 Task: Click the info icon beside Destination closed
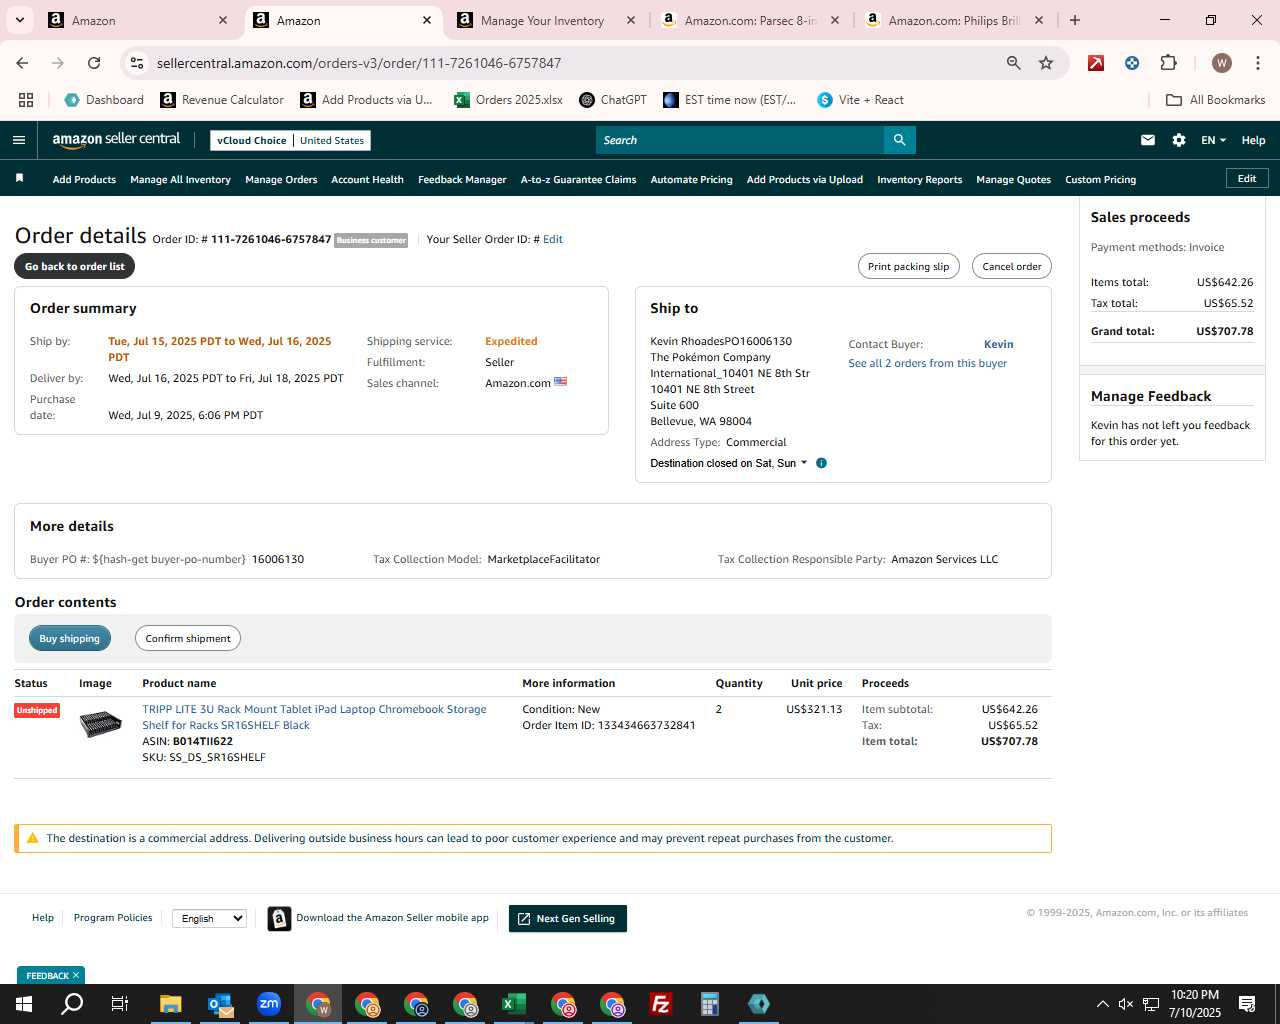tap(821, 463)
